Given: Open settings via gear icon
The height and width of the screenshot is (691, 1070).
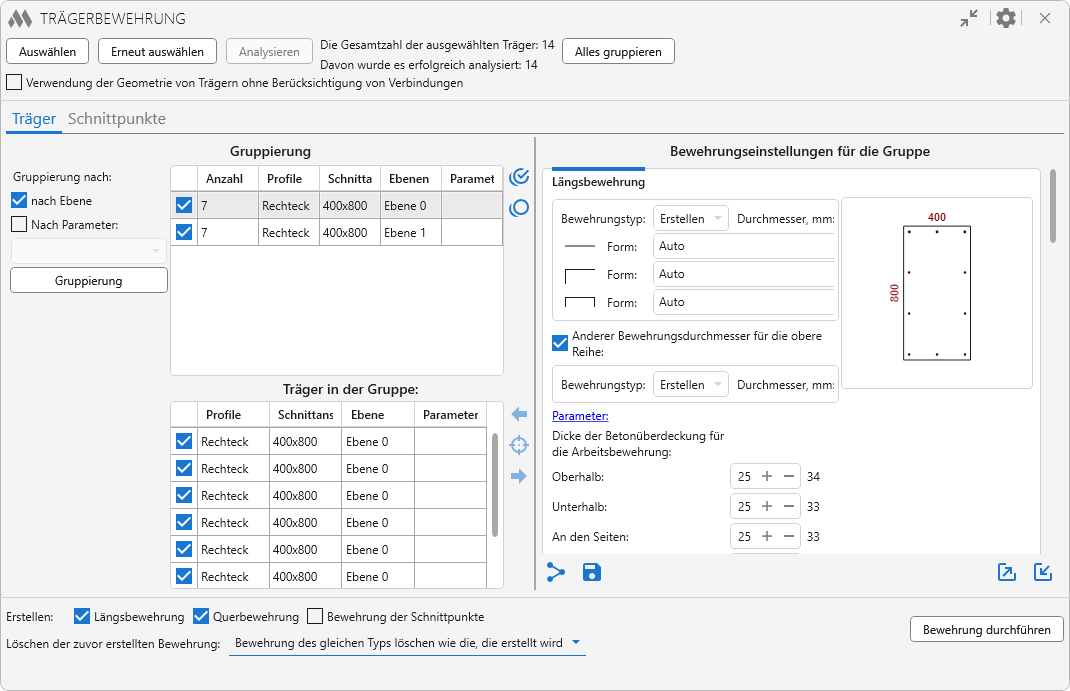Looking at the screenshot, I should 1006,18.
